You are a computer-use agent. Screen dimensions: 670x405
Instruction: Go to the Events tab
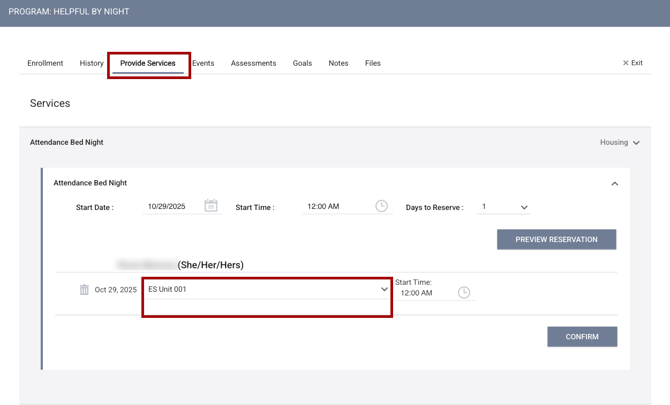203,63
